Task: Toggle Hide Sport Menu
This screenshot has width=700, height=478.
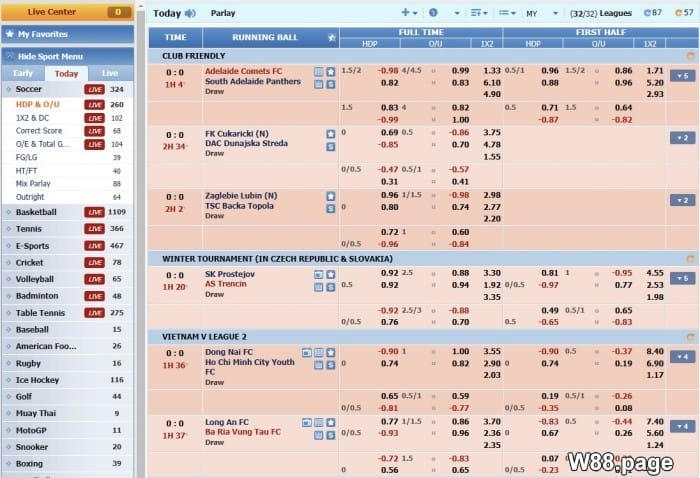Action: click(x=68, y=57)
